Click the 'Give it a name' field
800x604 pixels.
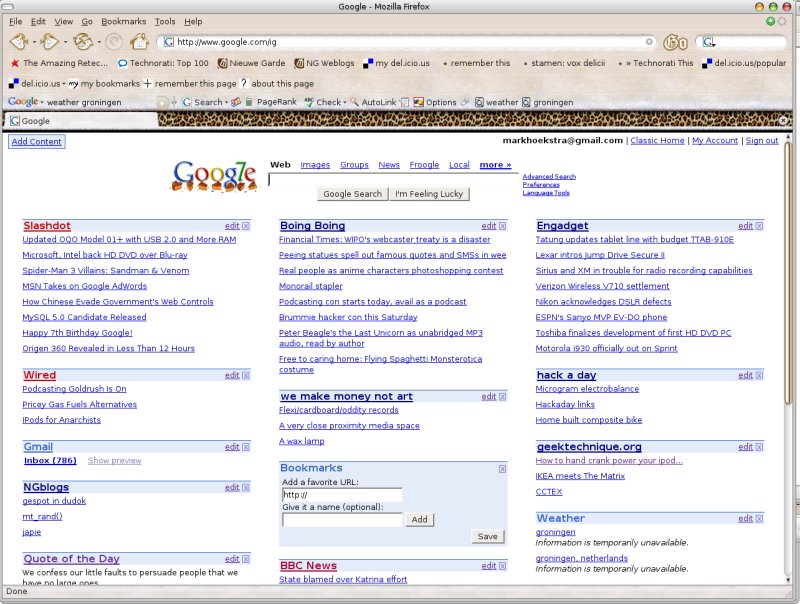(342, 520)
